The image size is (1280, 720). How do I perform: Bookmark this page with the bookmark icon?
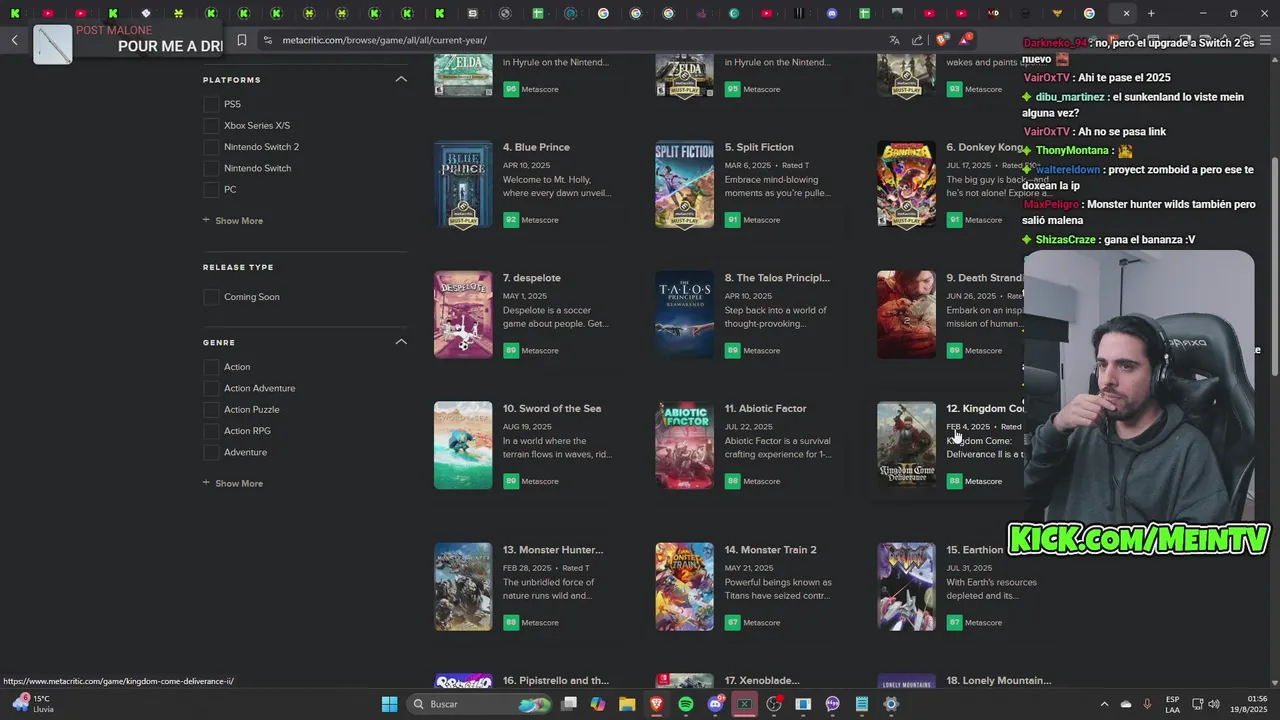coord(242,40)
